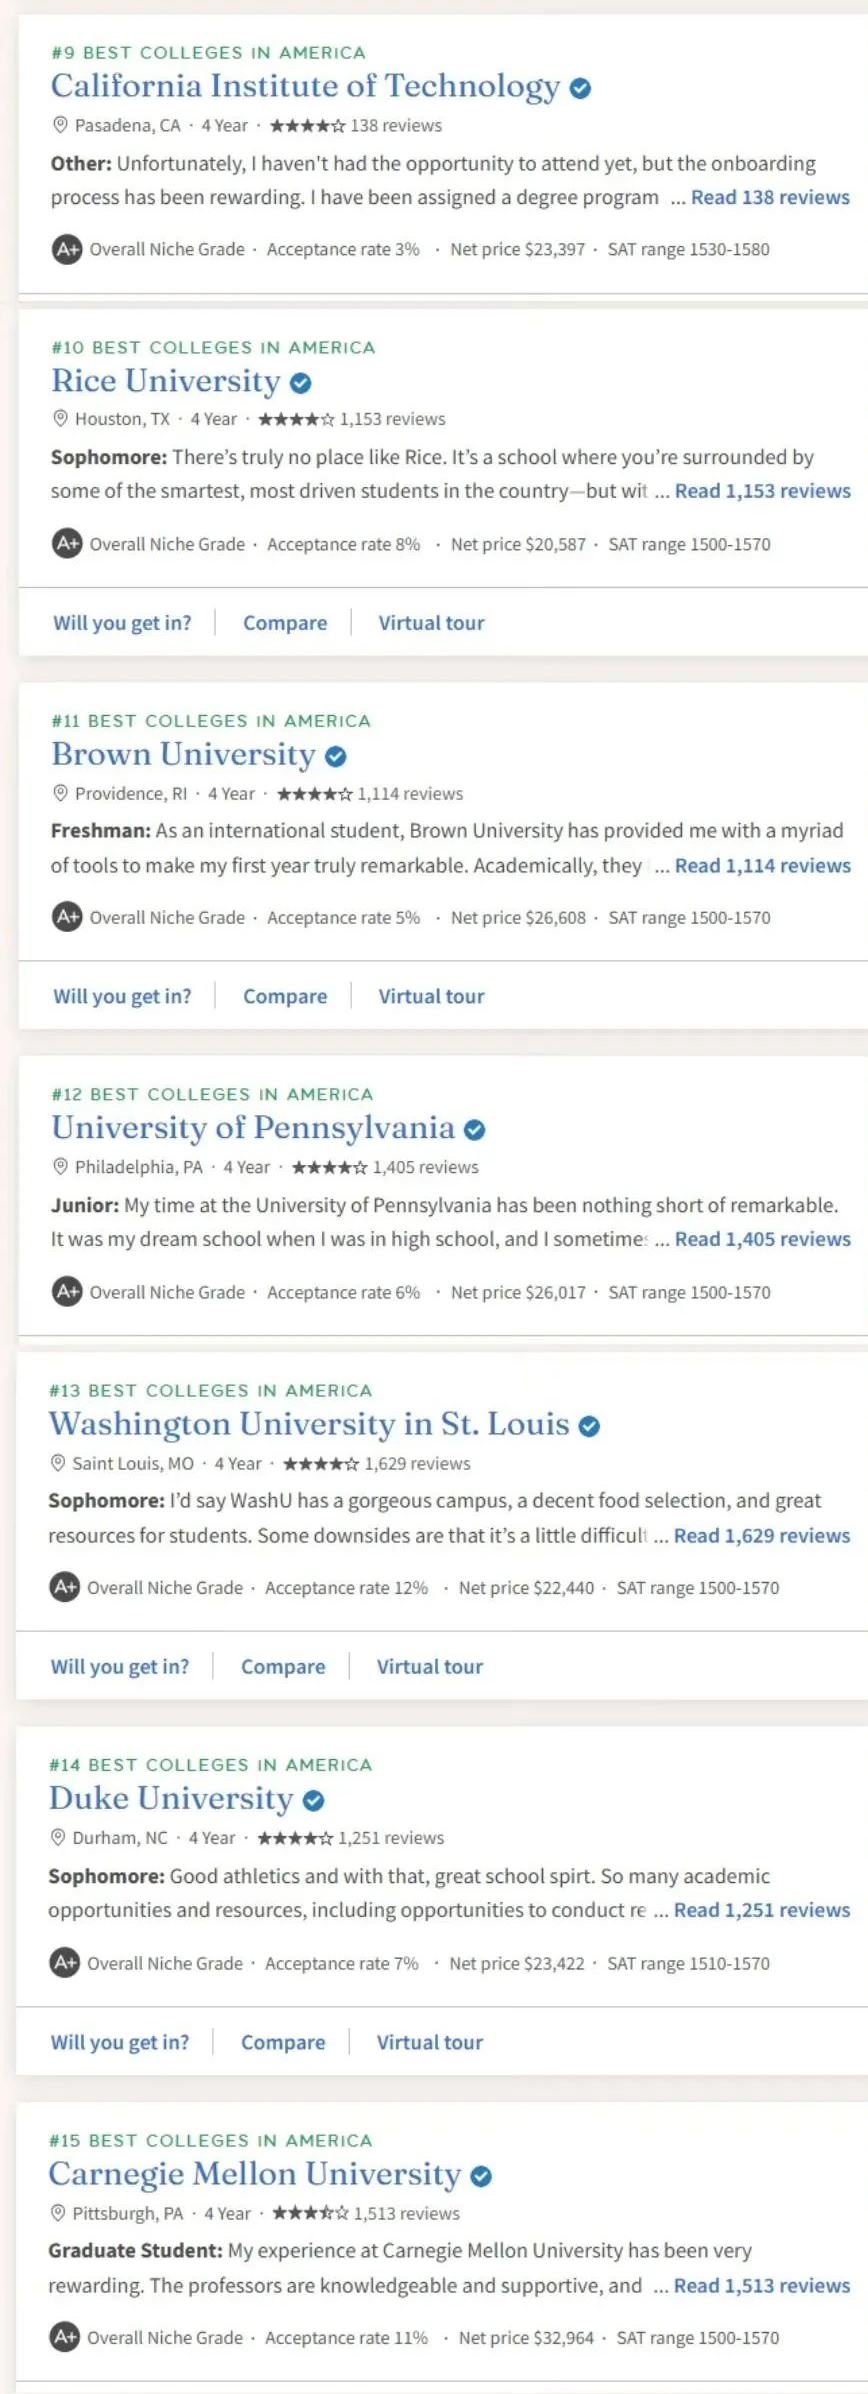Click the verified checkmark next to Rice University
This screenshot has width=868, height=2394.
(x=301, y=382)
